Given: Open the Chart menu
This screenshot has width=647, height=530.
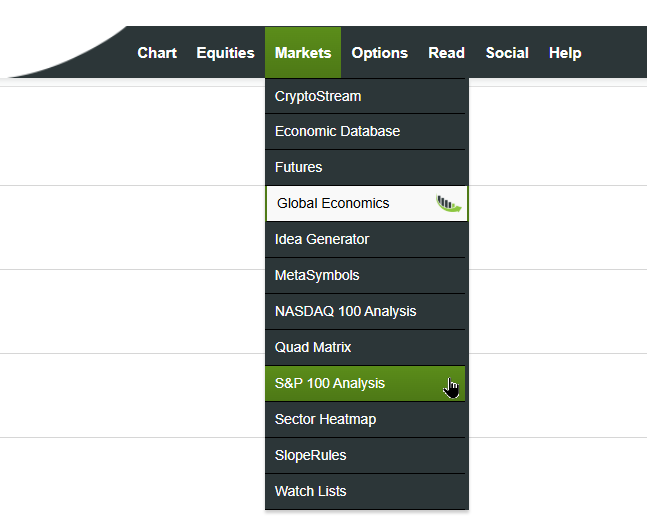Looking at the screenshot, I should (x=157, y=53).
